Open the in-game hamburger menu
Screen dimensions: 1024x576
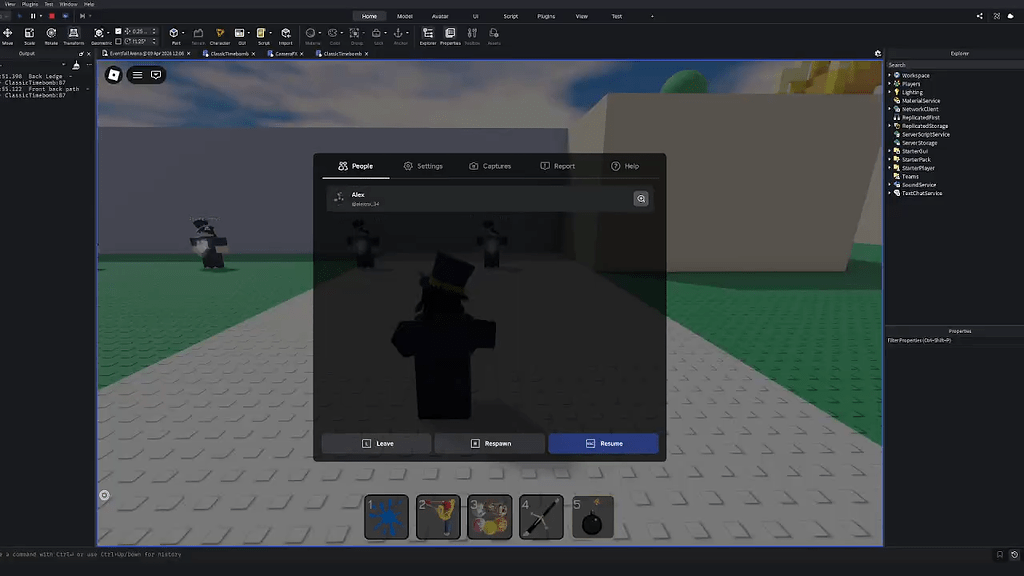pyautogui.click(x=137, y=75)
